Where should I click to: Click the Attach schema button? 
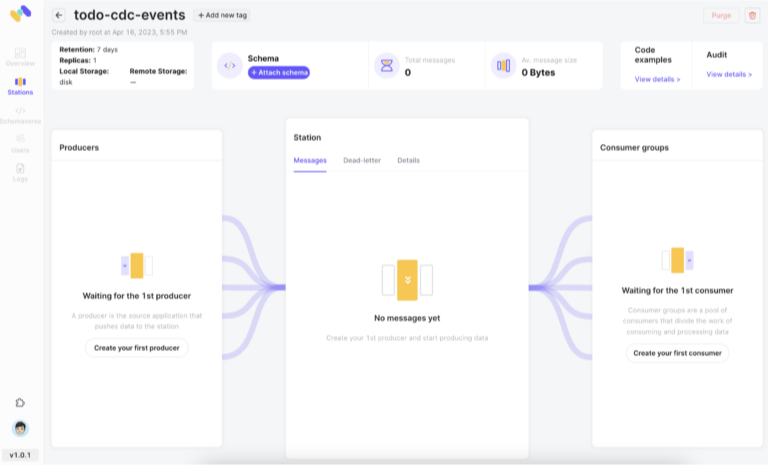coord(279,73)
